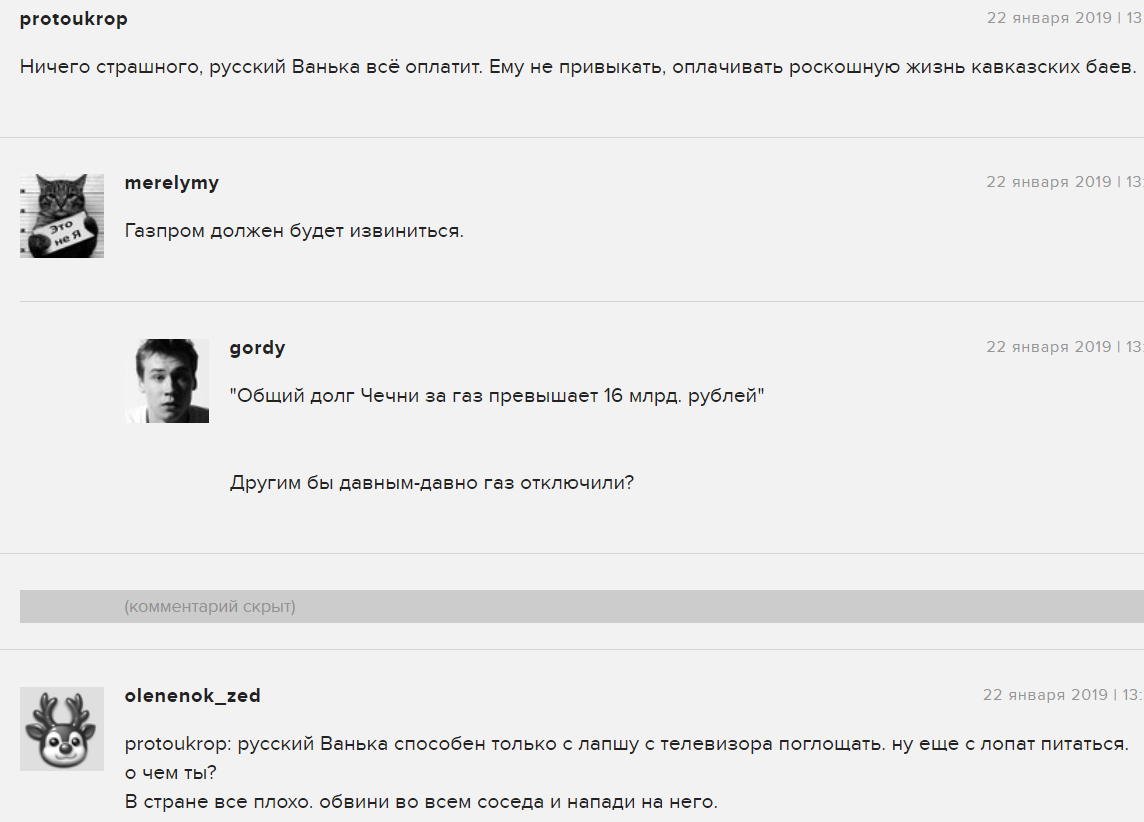The width and height of the screenshot is (1144, 822).
Task: Click the line starting 'В стране все плохо'
Action: pos(421,802)
